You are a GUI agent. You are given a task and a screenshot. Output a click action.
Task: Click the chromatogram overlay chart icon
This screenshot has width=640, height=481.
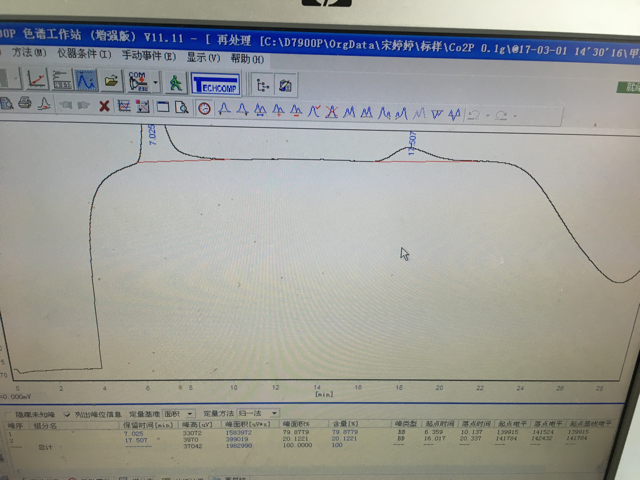click(124, 107)
